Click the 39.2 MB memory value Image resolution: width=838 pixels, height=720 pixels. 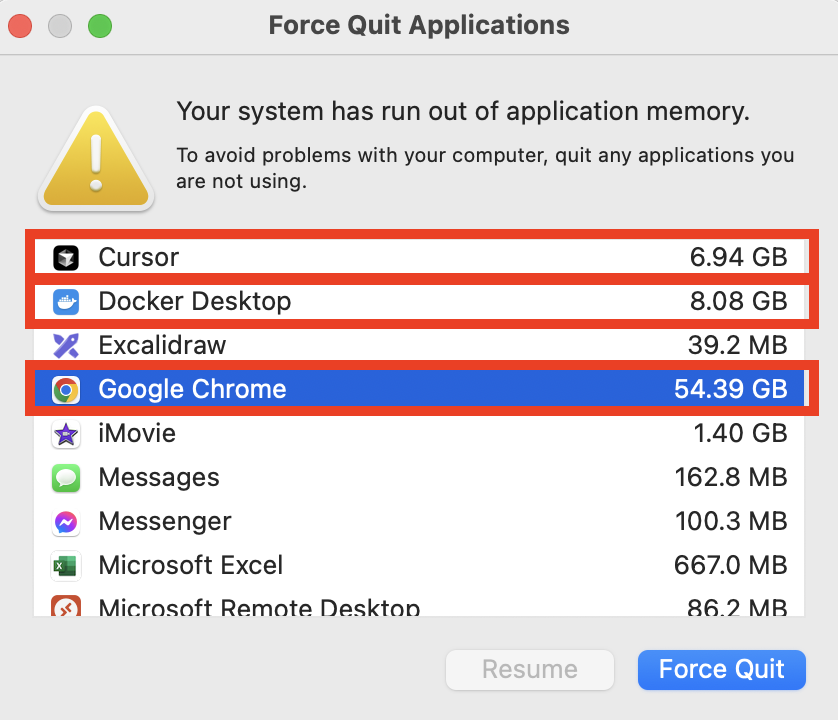click(x=738, y=345)
